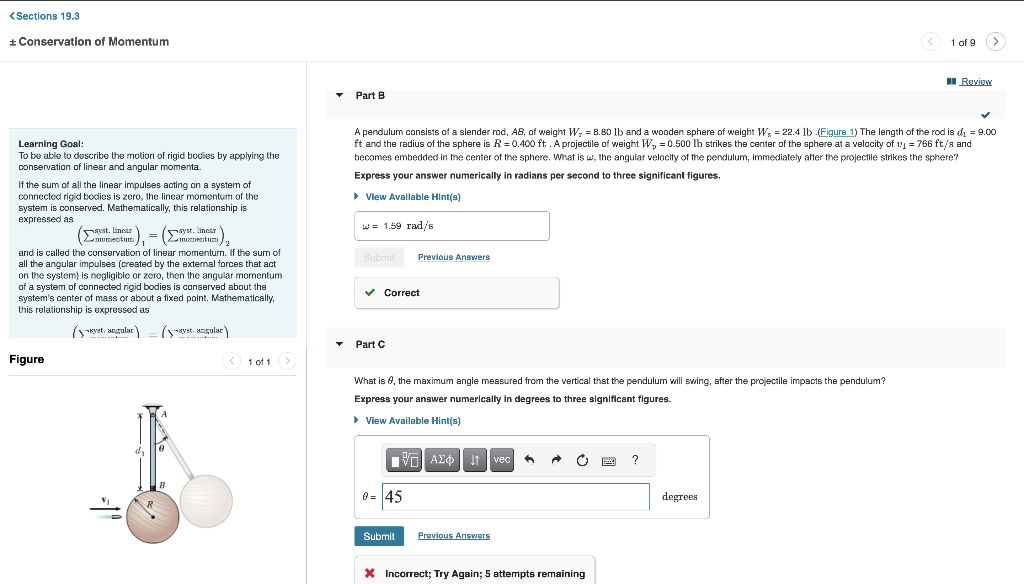Undo the last answer edit

529,460
